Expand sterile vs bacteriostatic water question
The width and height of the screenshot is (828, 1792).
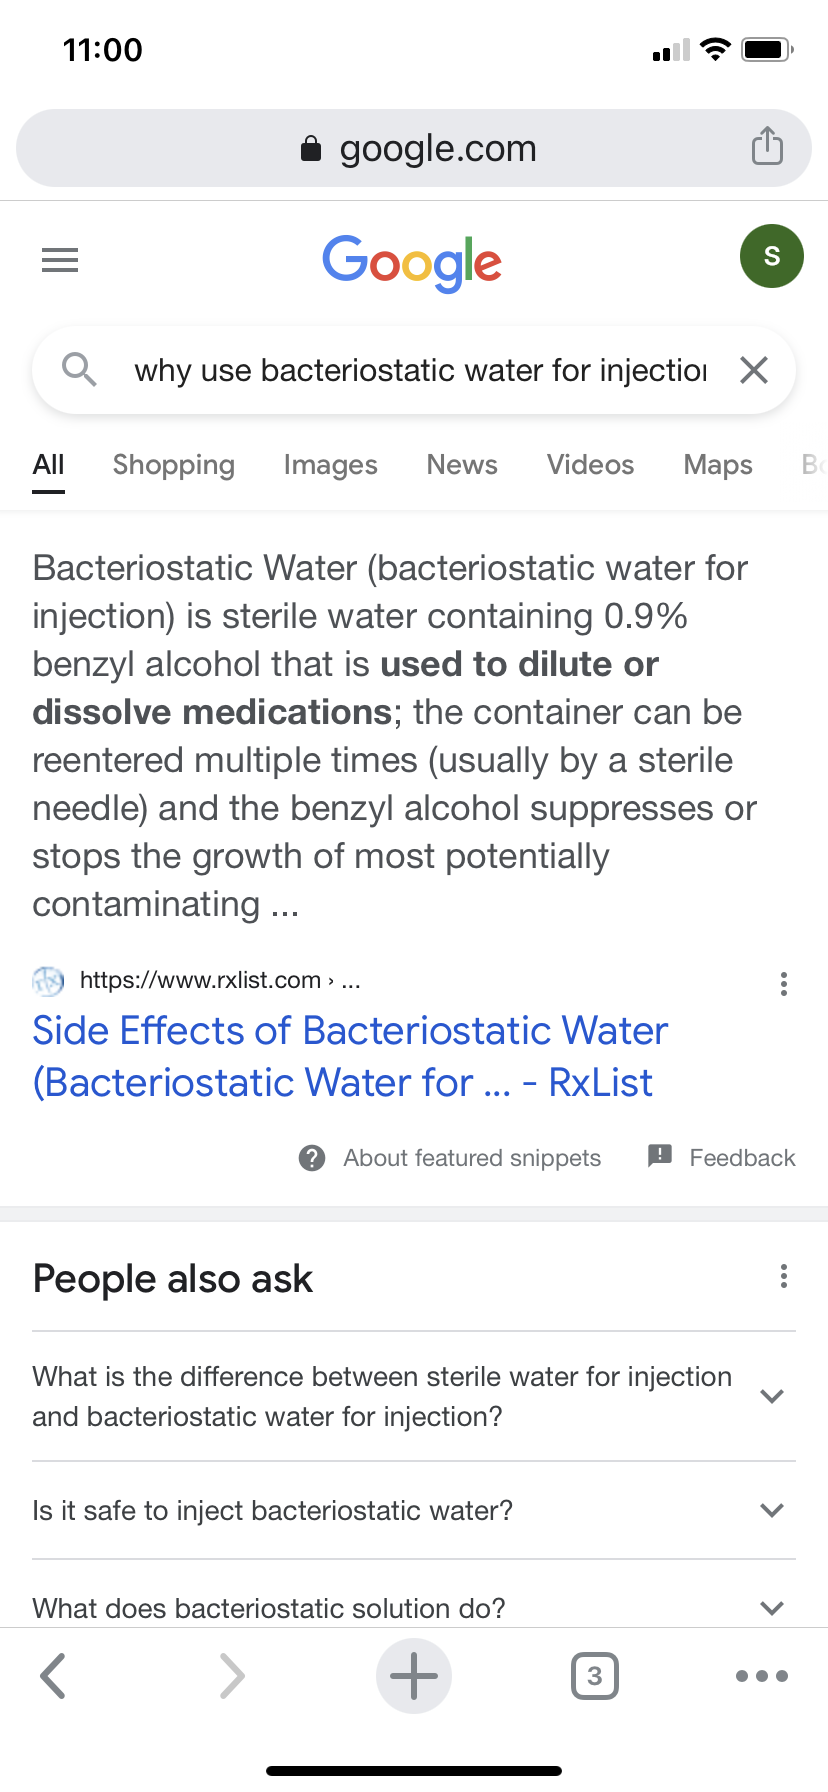click(770, 1396)
